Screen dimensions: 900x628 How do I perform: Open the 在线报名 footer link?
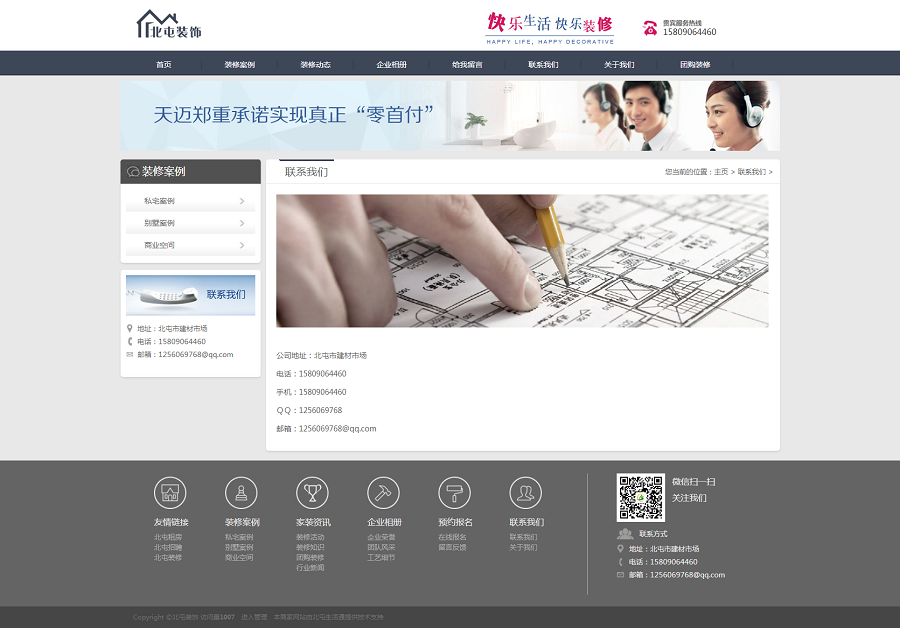click(452, 537)
